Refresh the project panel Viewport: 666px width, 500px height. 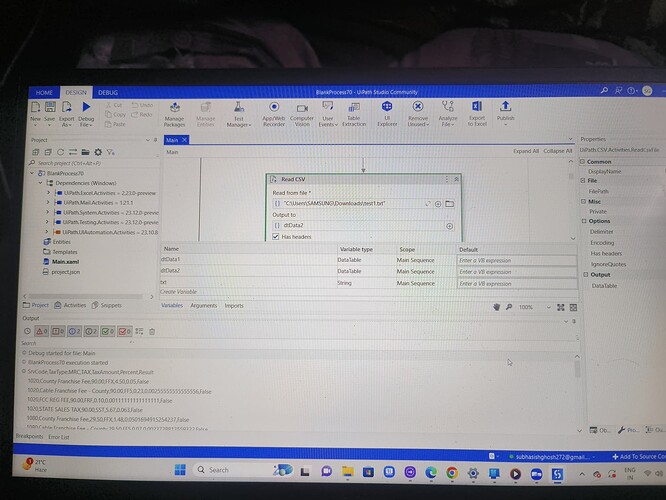tap(60, 152)
